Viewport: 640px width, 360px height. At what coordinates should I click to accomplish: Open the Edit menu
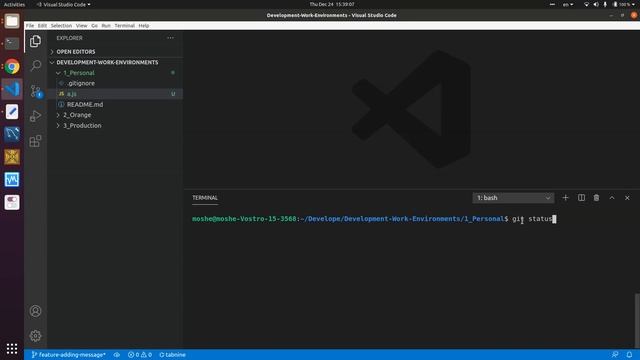tap(42, 25)
